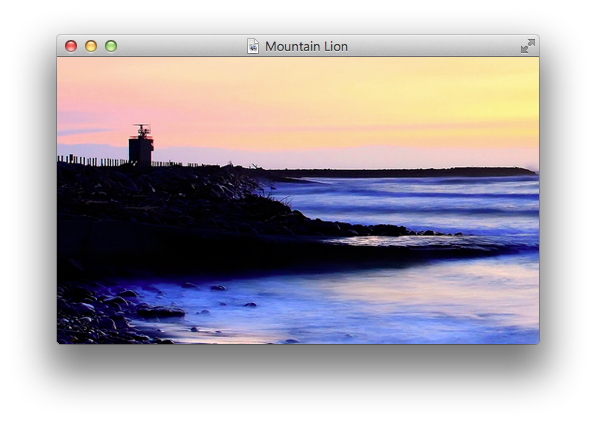Screen dimensions: 596x423
Task: Click the fullscreen arrows icon in title bar
Action: pyautogui.click(x=528, y=46)
